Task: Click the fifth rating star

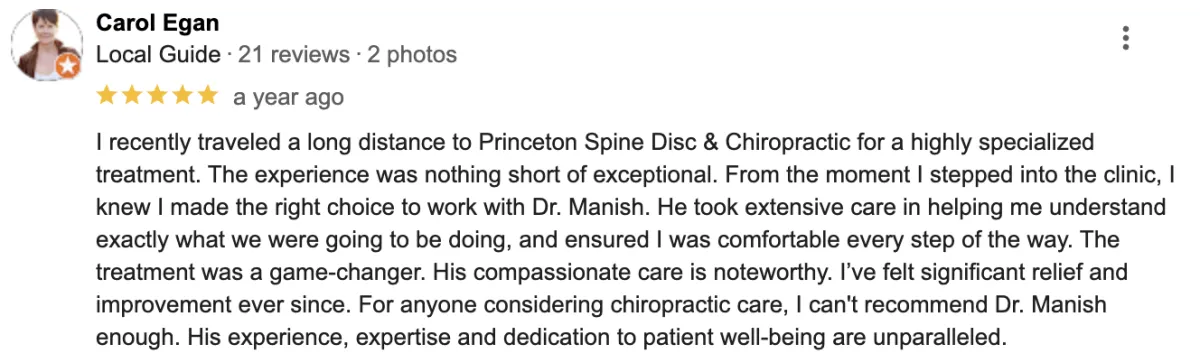Action: coord(206,96)
